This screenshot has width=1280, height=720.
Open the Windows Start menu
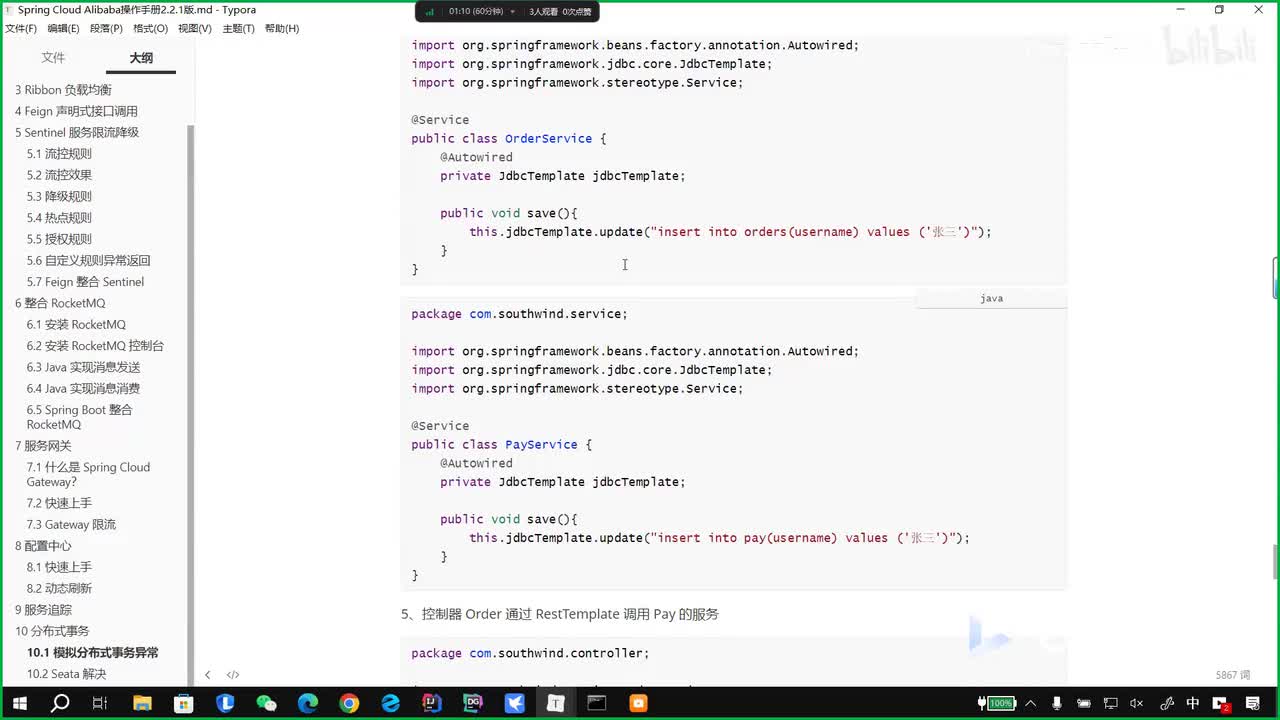tap(19, 703)
